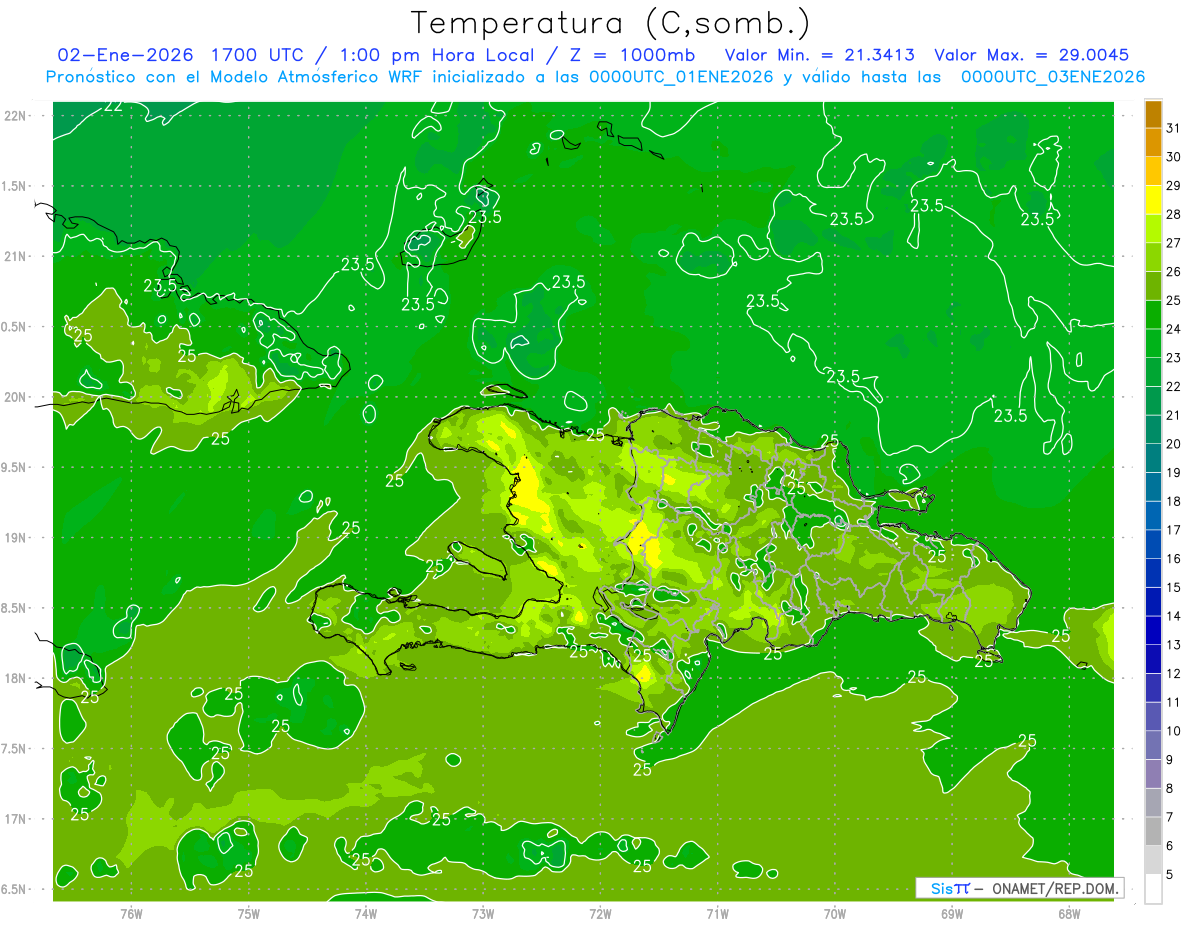Screen dimensions: 1200x927
Task: Click the 'ONAMET/REP.DOM.' credit label
Action: tap(1054, 888)
